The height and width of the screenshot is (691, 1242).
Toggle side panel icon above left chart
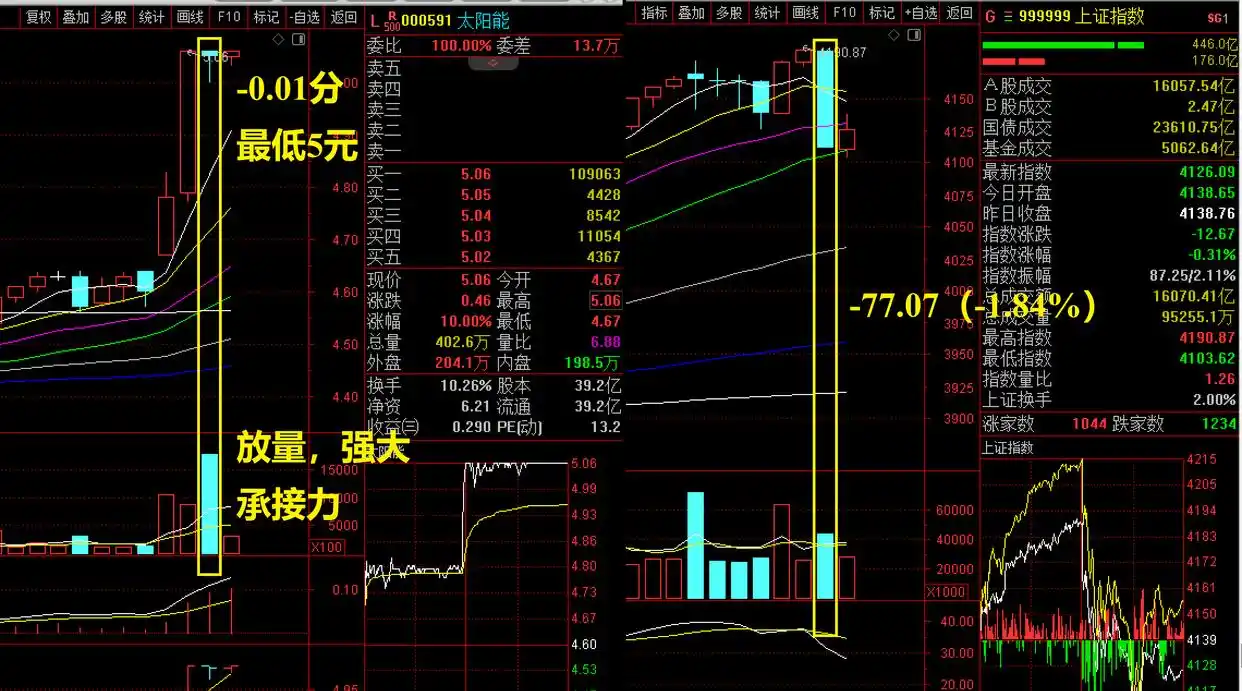(x=297, y=39)
